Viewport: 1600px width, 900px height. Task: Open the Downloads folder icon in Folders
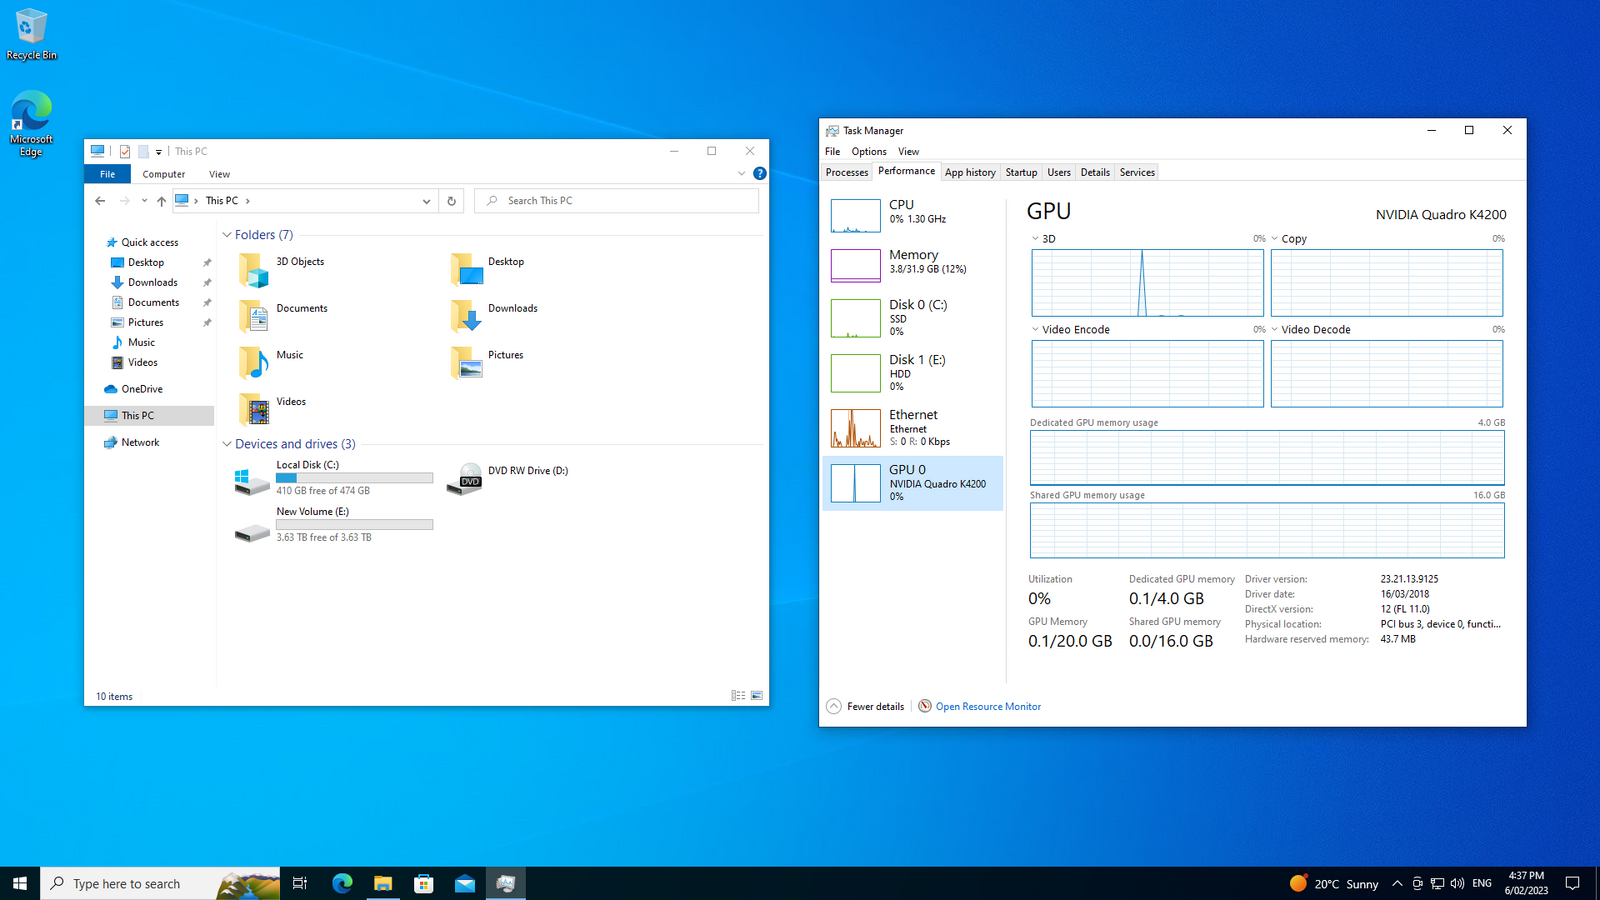click(466, 316)
